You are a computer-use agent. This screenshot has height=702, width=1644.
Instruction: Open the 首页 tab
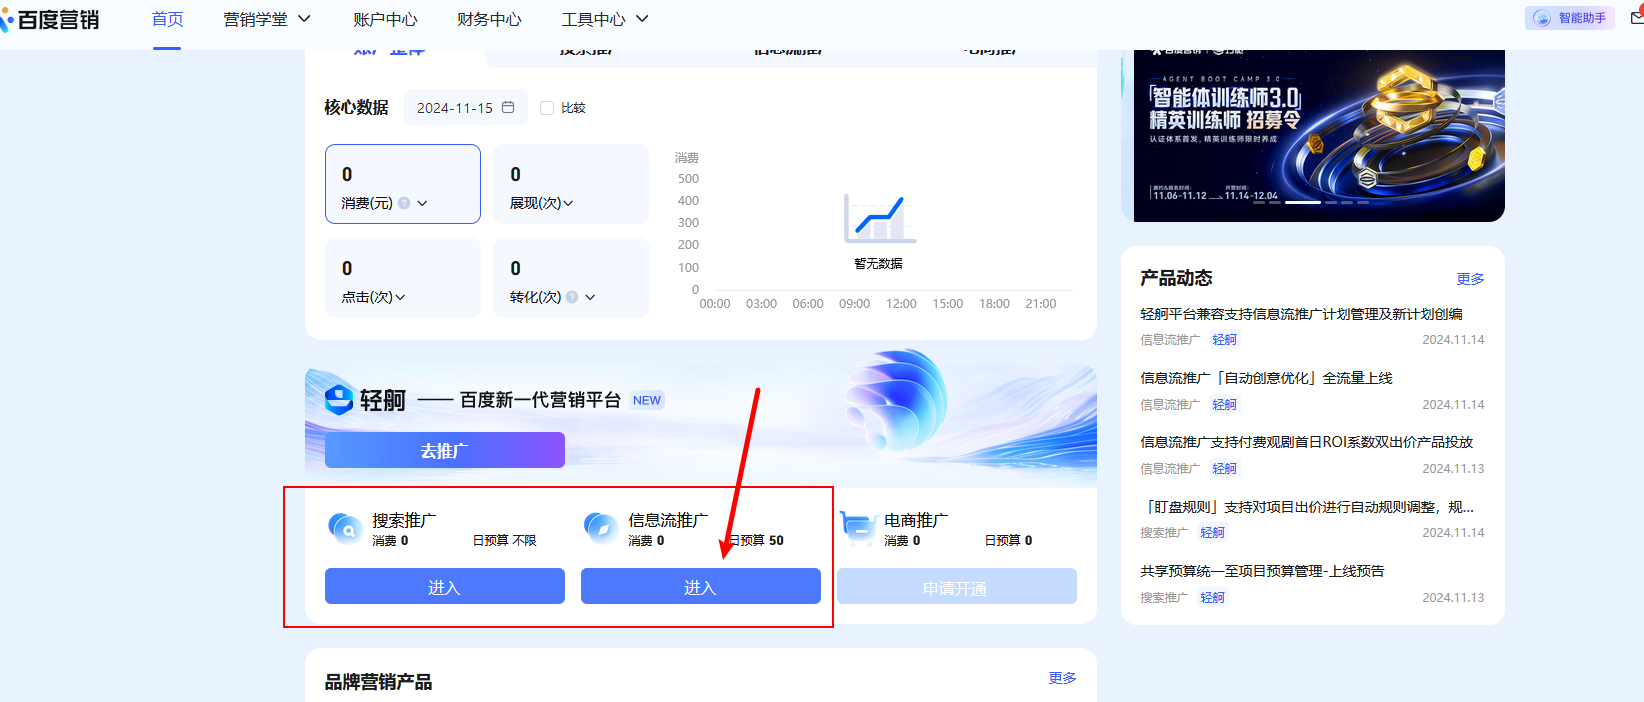click(x=167, y=19)
